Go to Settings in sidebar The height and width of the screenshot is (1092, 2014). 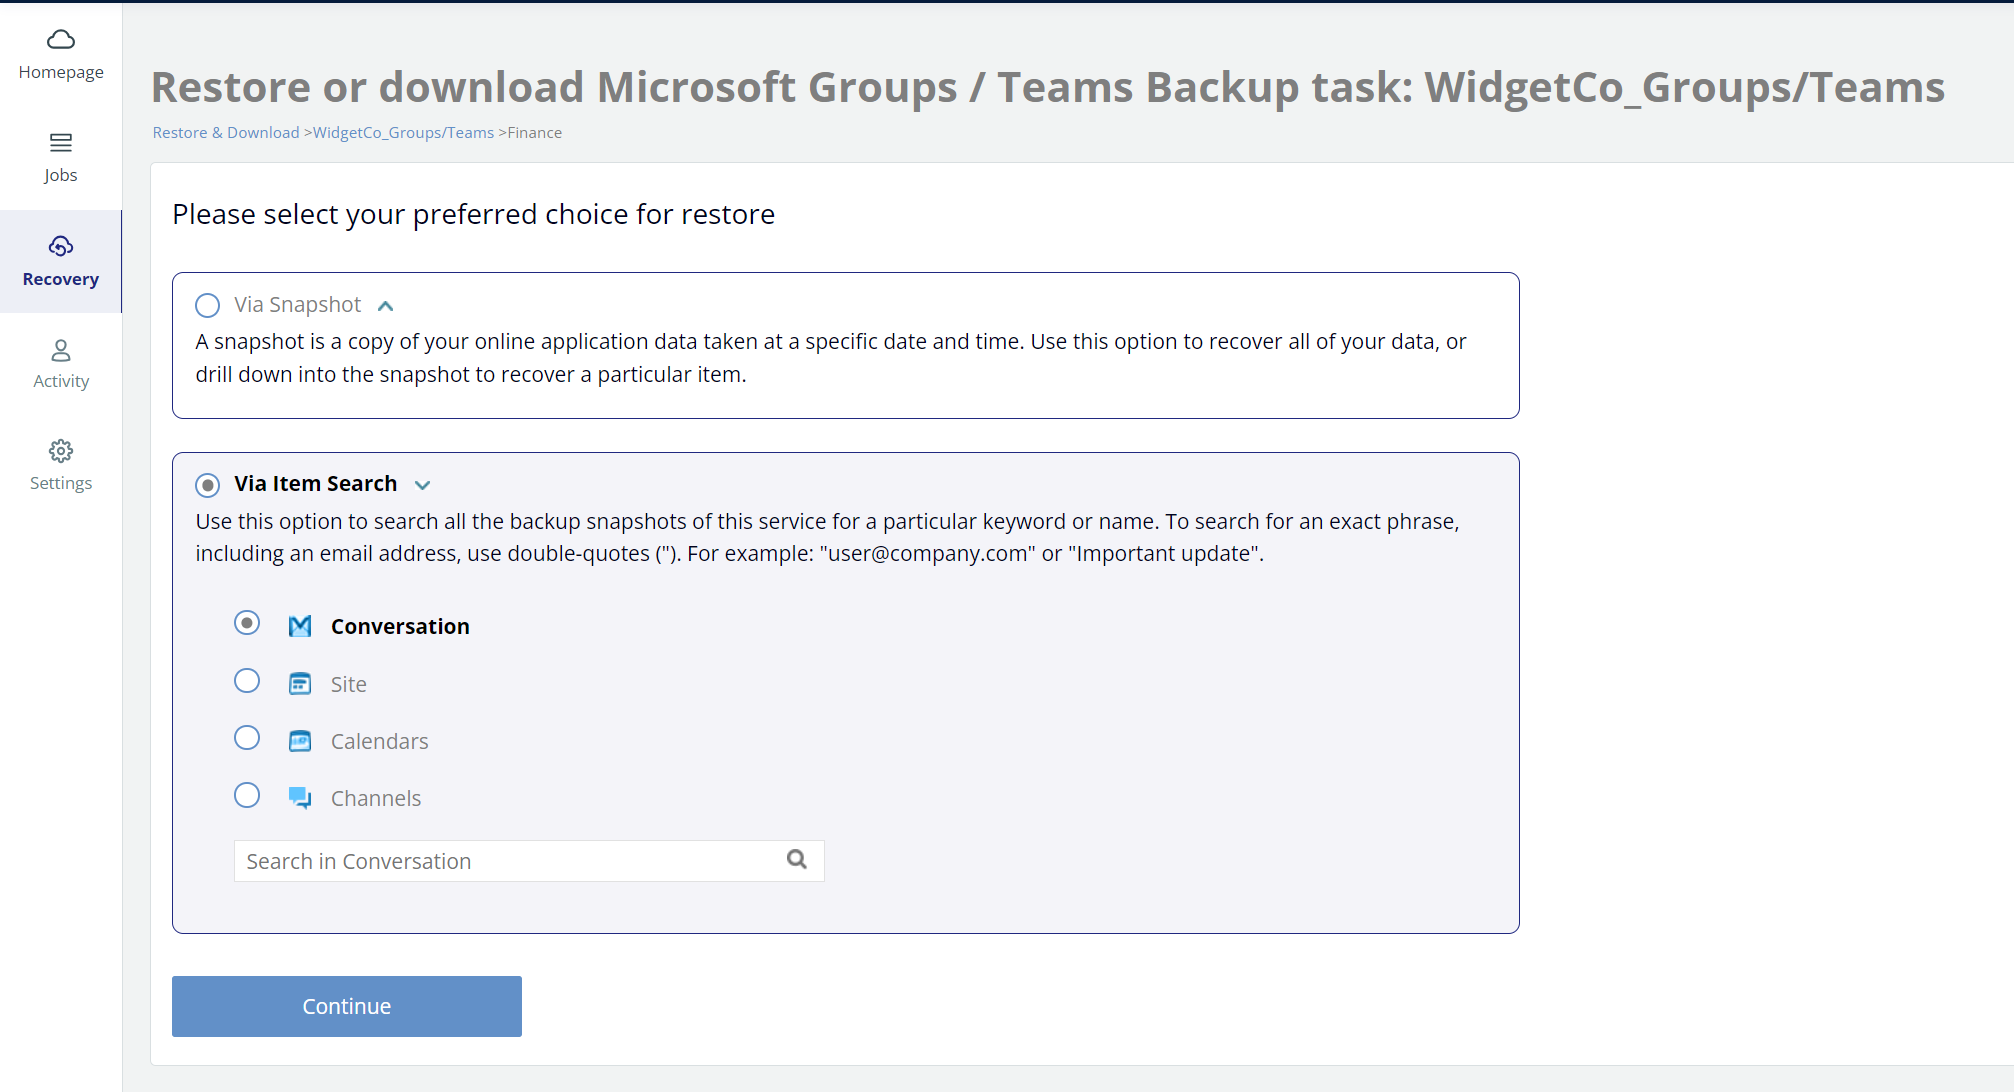pyautogui.click(x=61, y=466)
